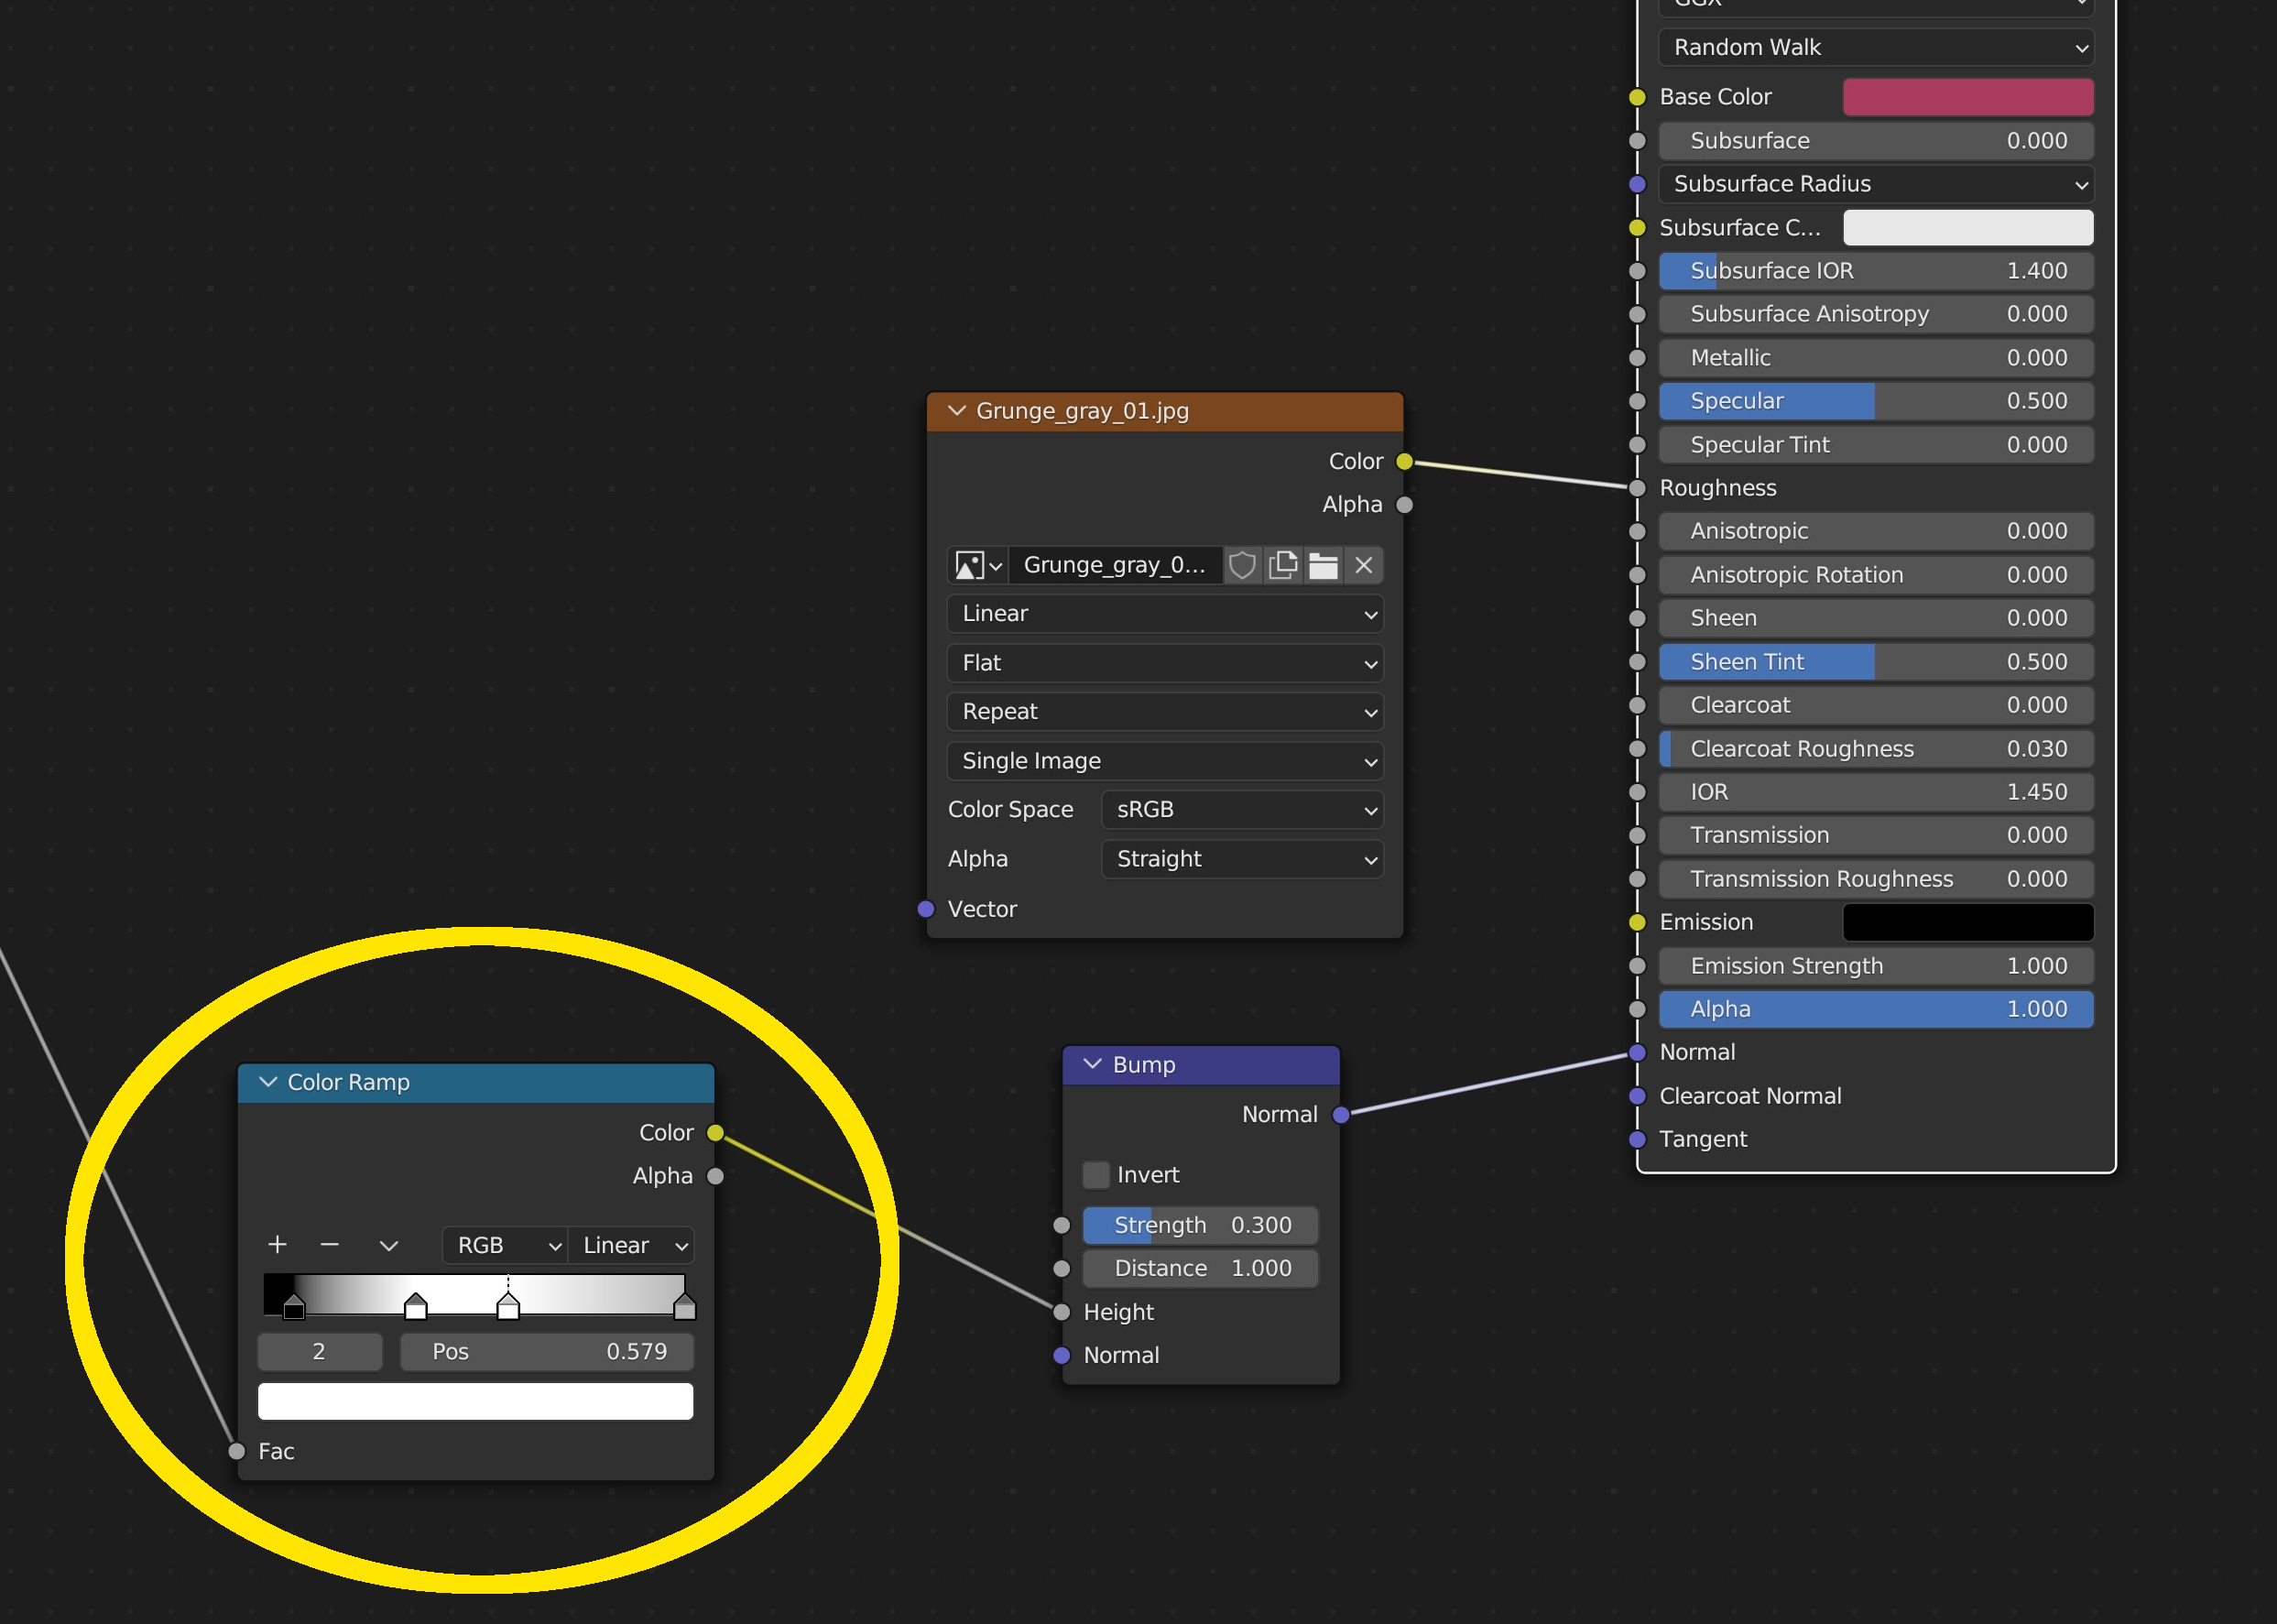The width and height of the screenshot is (2277, 1624).
Task: Open the Random Walk subsurface method dropdown
Action: pos(1875,47)
